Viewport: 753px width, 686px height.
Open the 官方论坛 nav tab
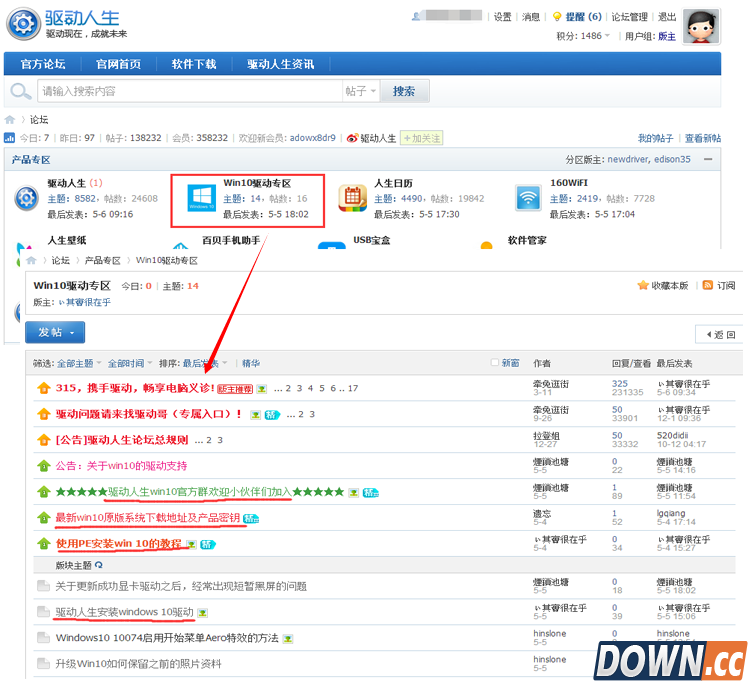tap(43, 64)
